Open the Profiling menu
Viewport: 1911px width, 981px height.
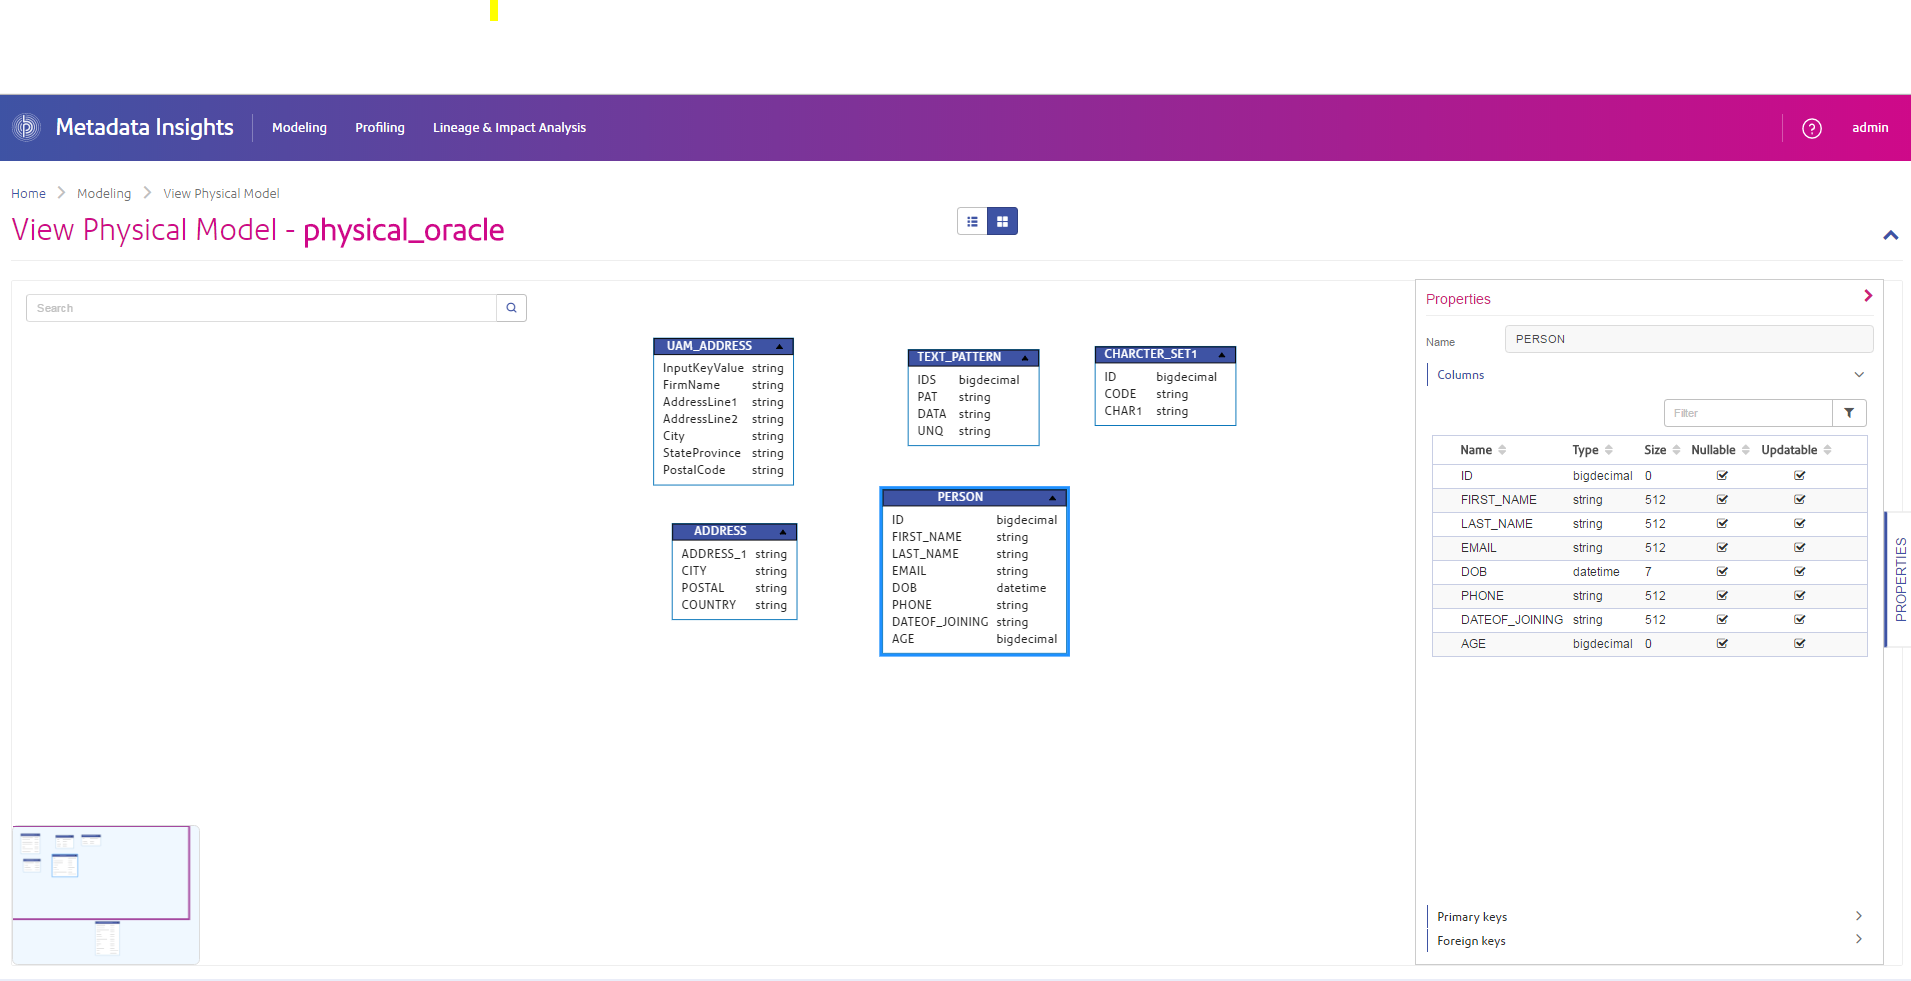(380, 127)
